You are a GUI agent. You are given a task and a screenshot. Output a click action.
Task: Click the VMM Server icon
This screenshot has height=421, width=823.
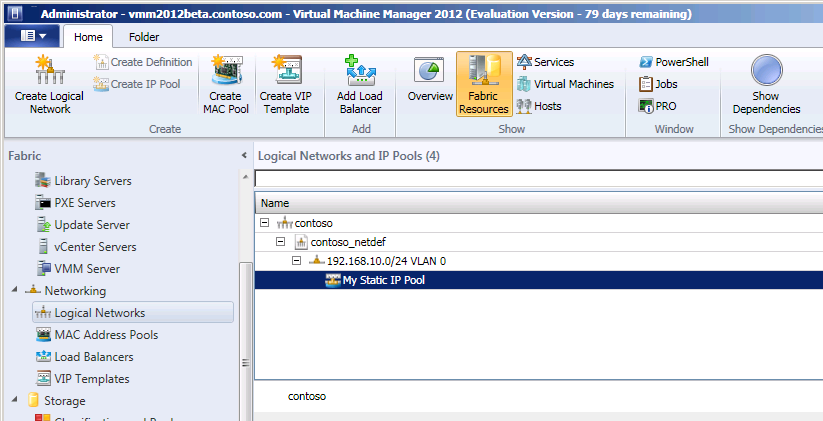[x=43, y=269]
